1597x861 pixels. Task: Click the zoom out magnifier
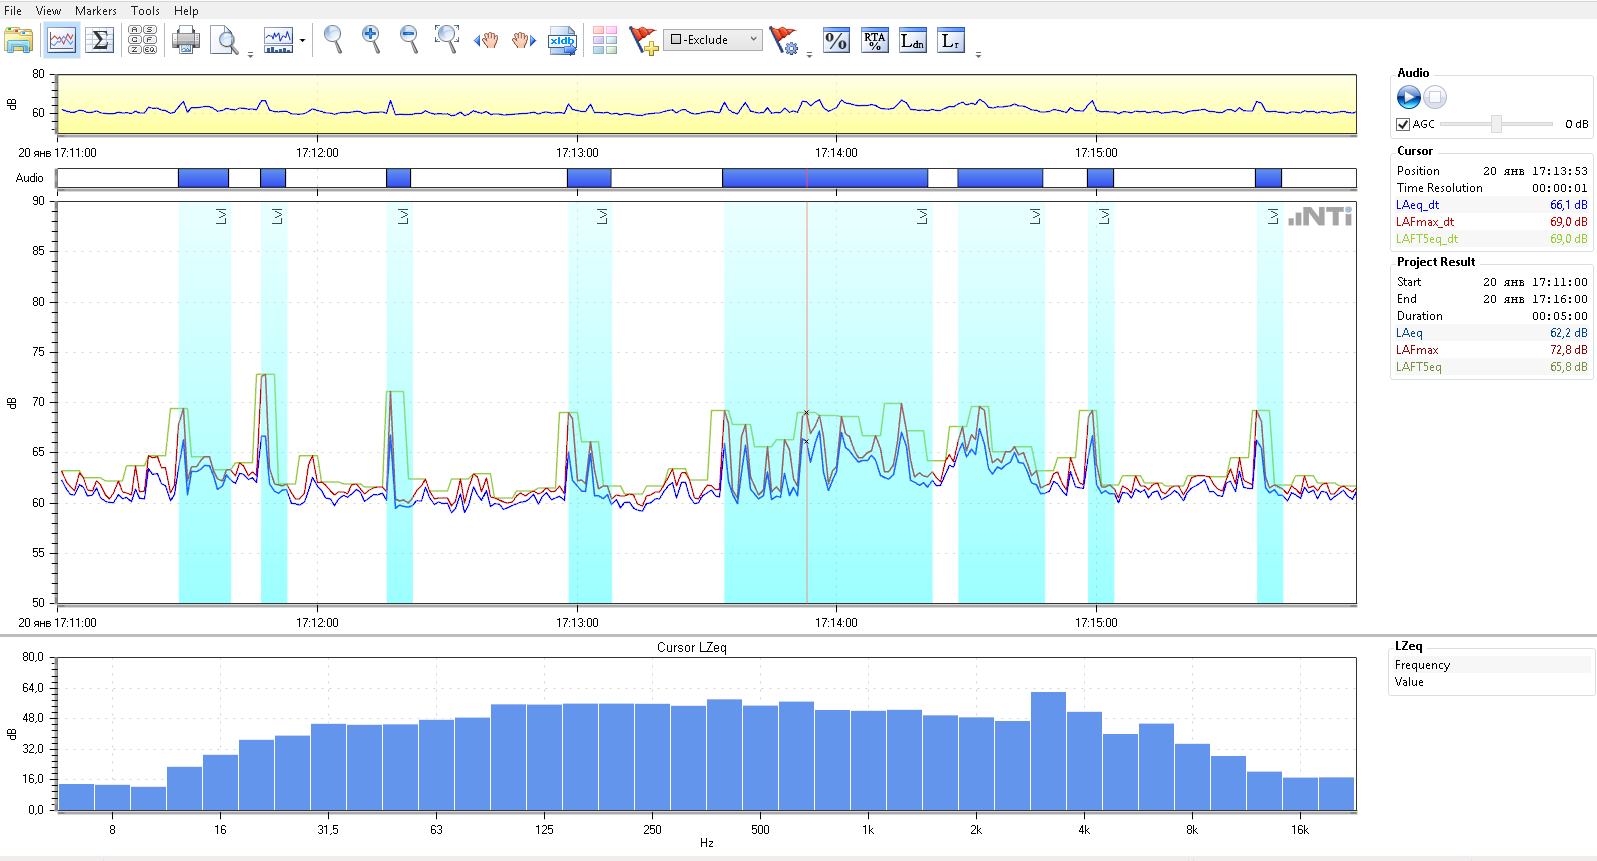pos(409,40)
